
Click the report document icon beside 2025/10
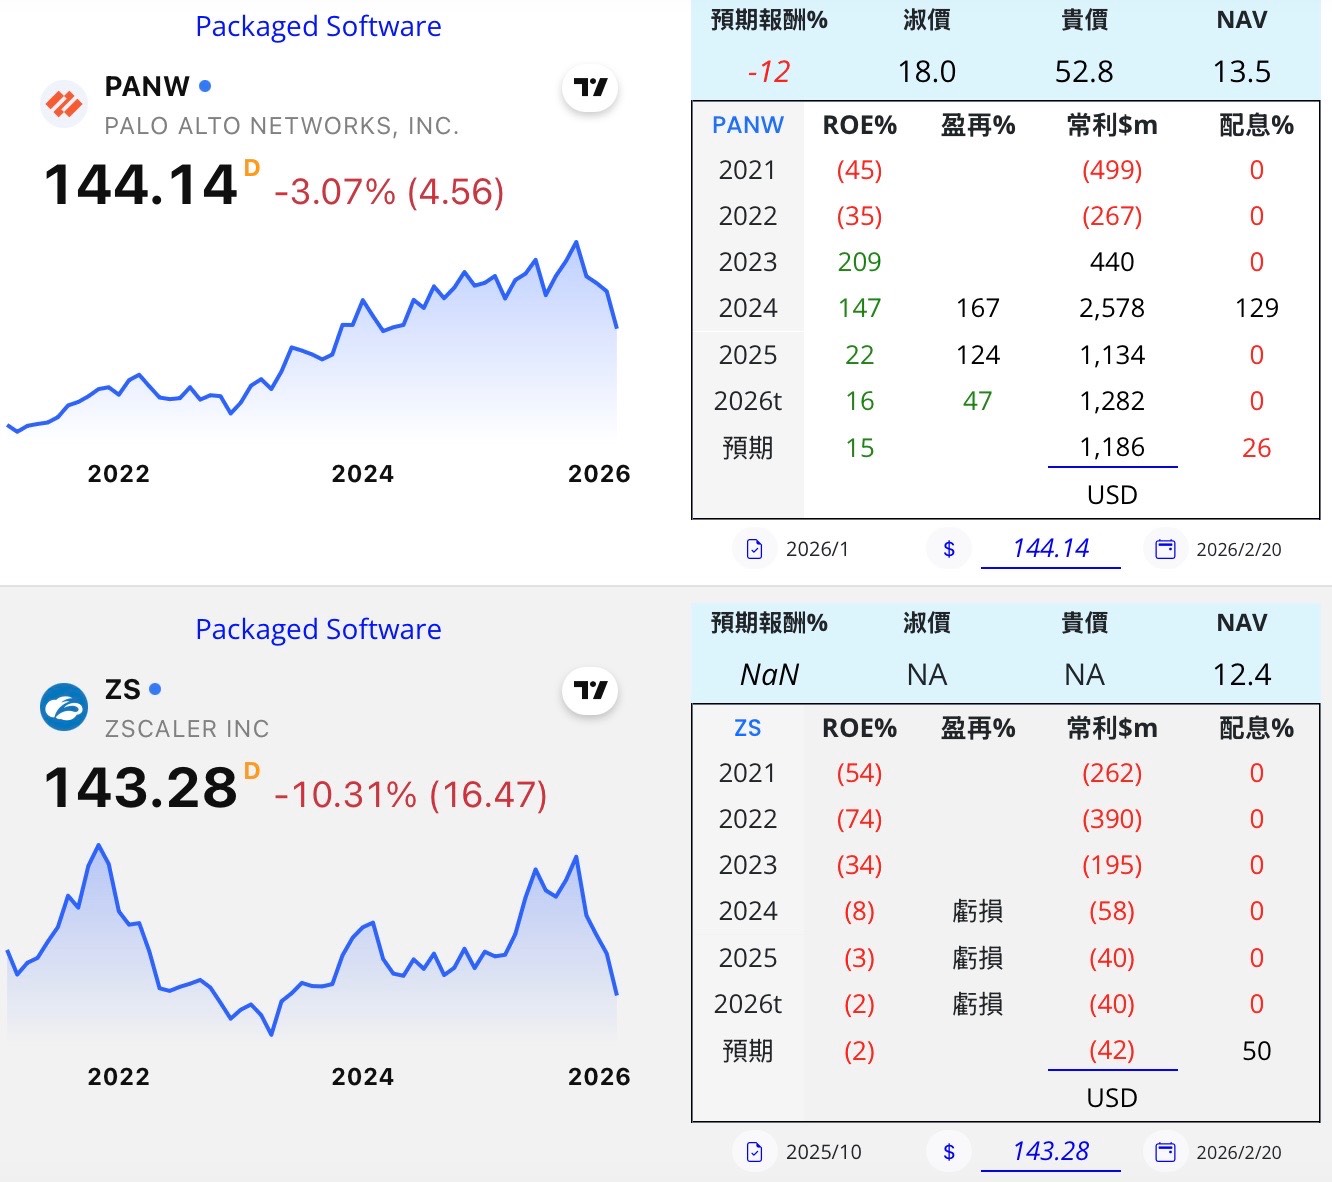[755, 1152]
